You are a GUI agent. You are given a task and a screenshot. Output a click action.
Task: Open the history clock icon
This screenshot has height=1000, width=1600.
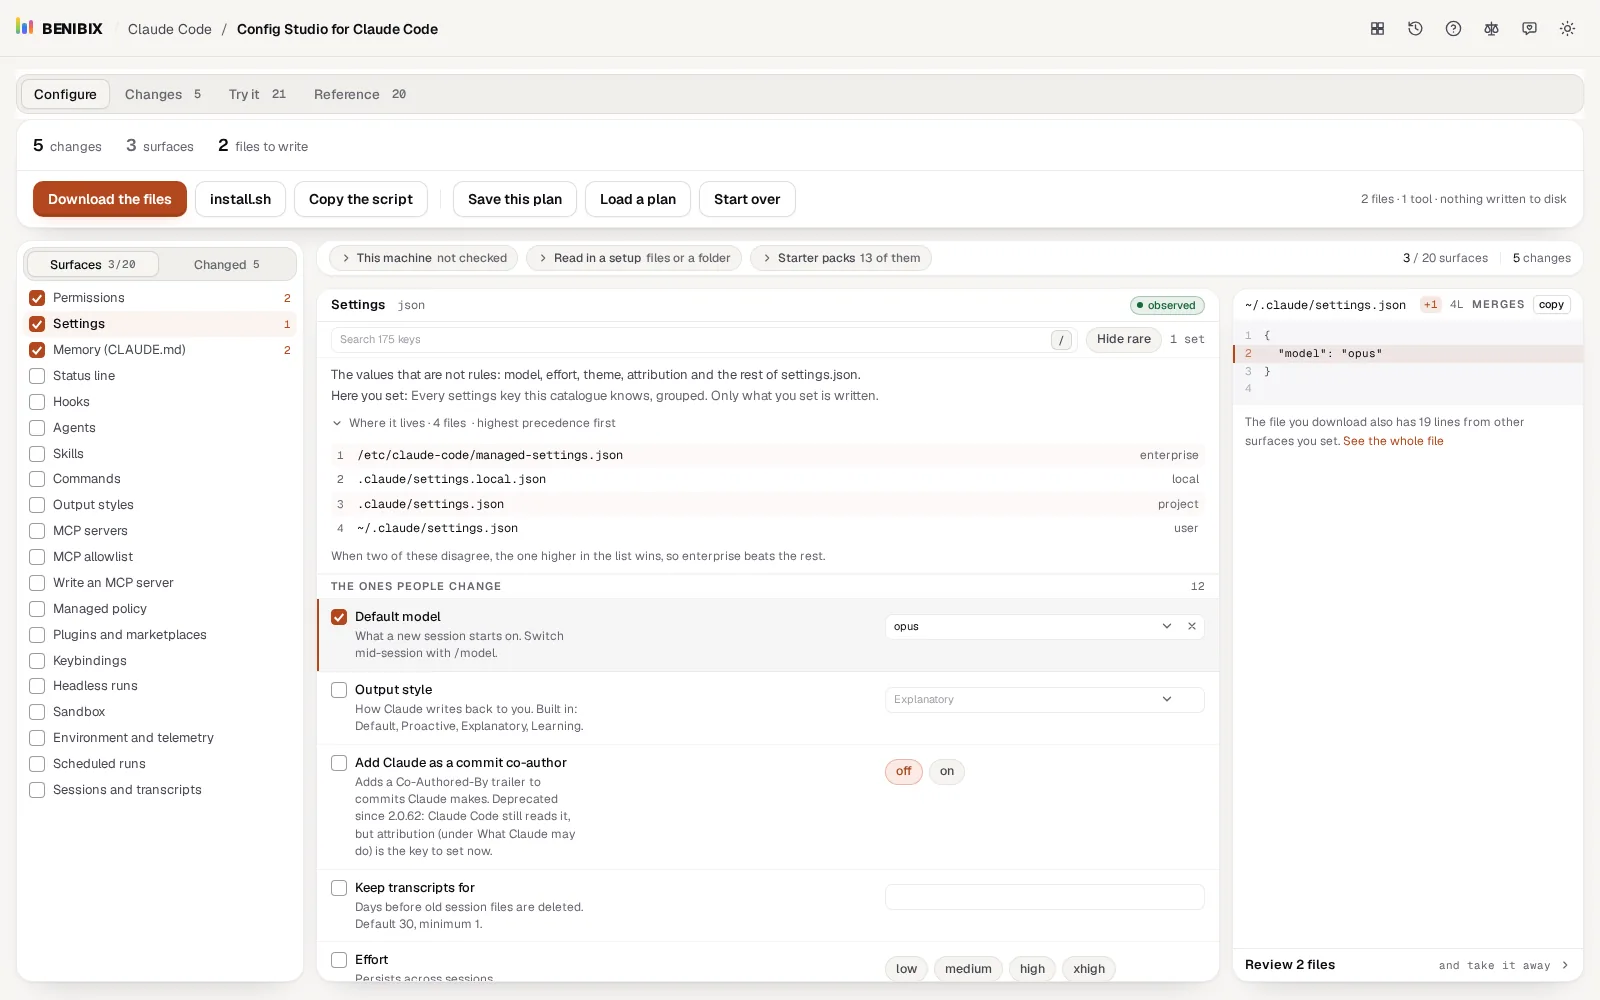coord(1415,29)
